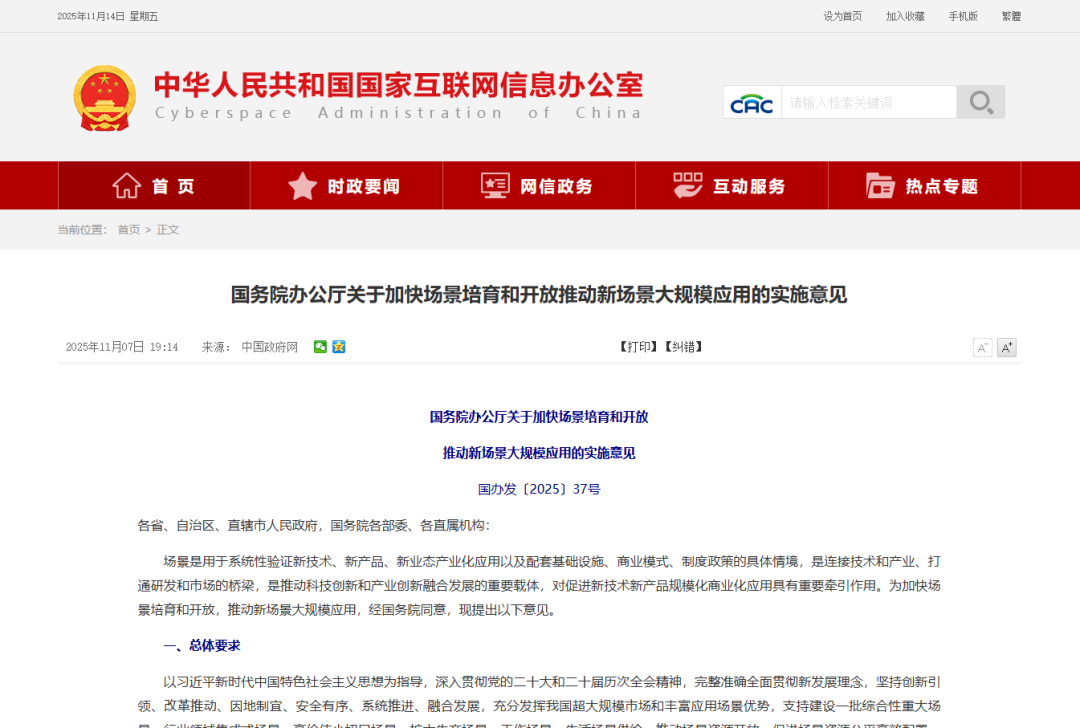Share the article to WeChat
This screenshot has width=1080, height=728.
point(320,346)
